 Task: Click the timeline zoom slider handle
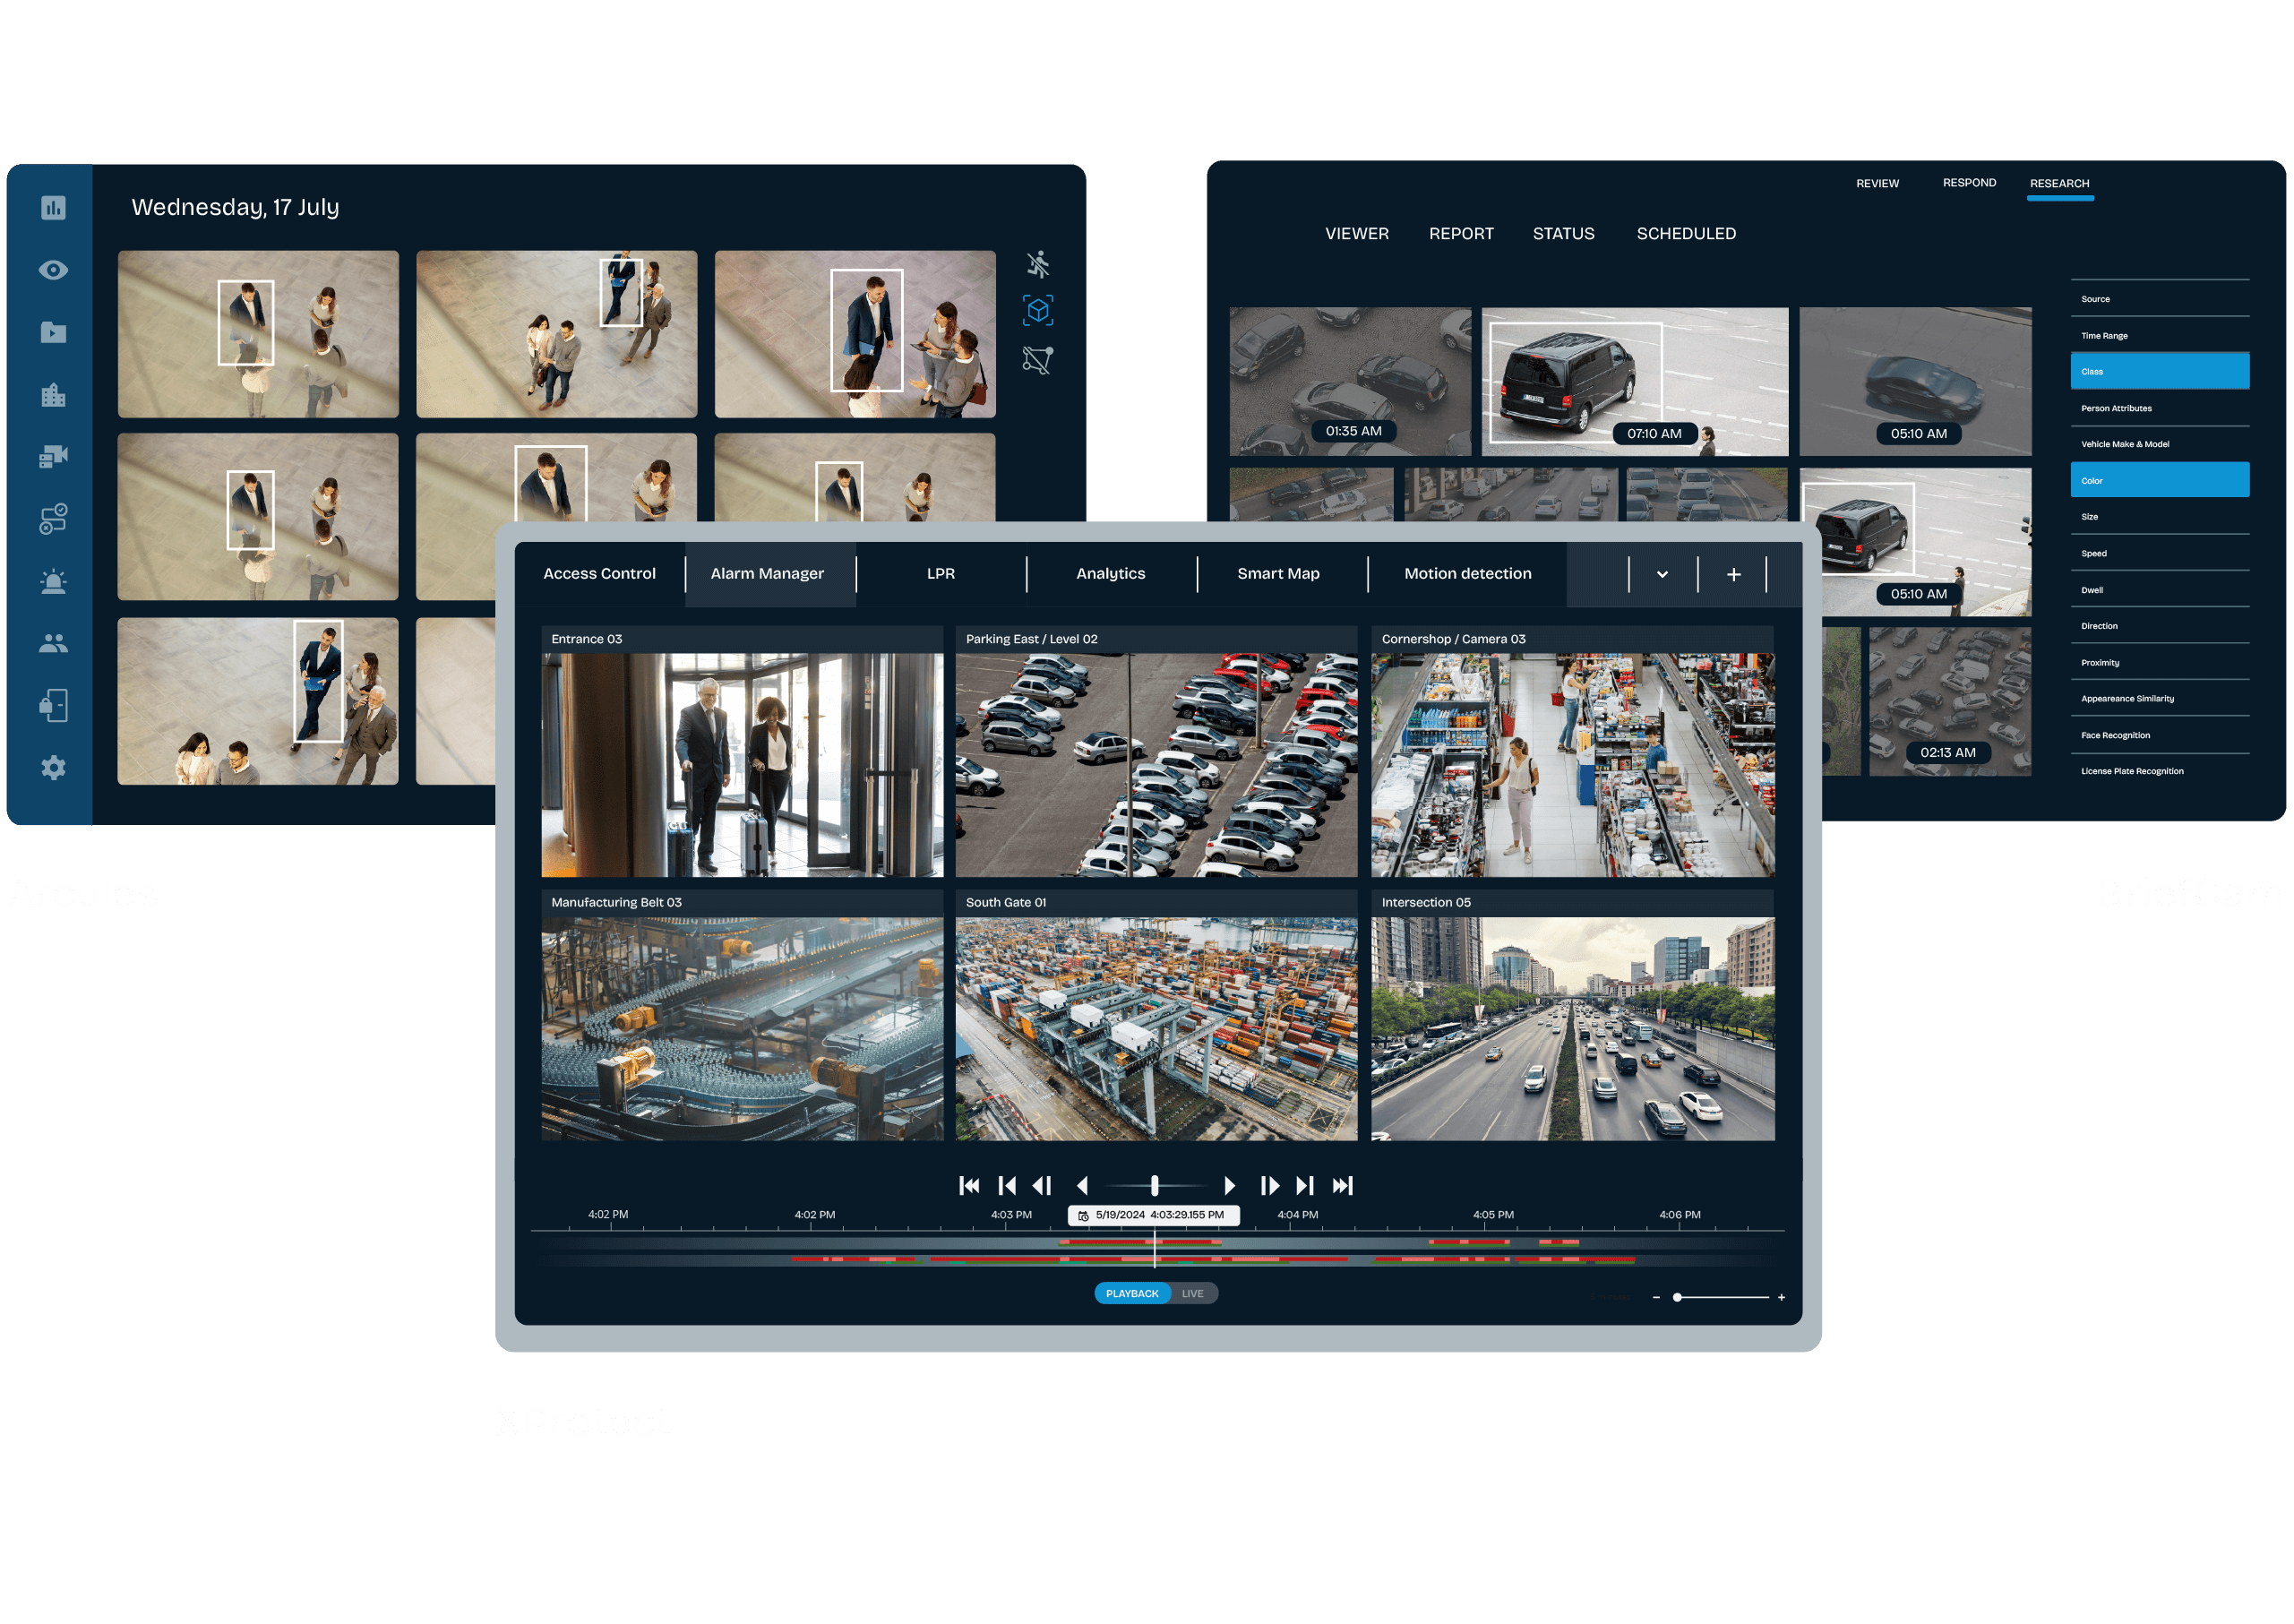[x=1677, y=1297]
